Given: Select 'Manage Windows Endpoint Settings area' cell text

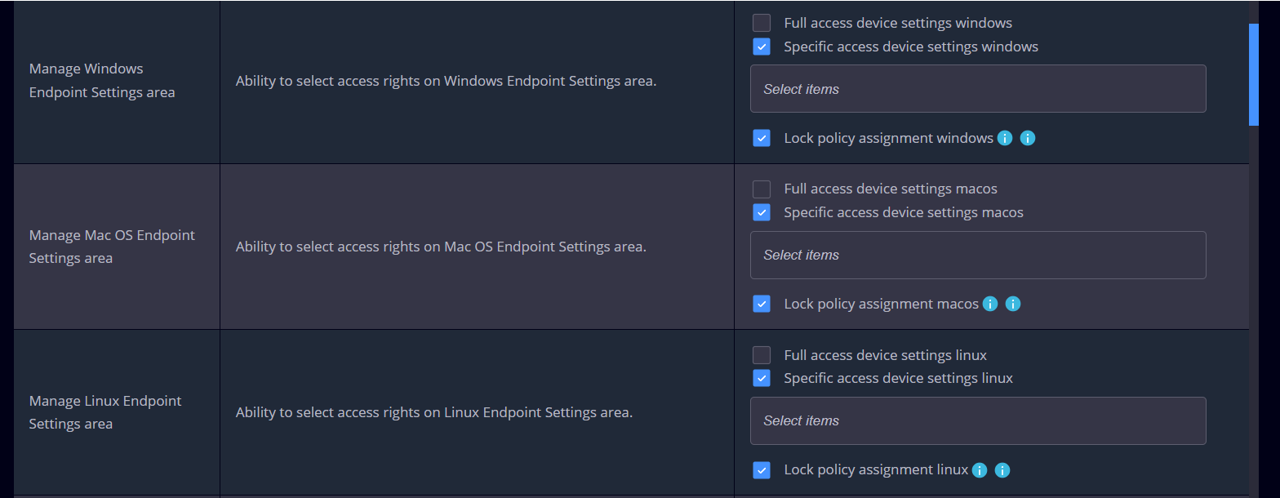Looking at the screenshot, I should pyautogui.click(x=102, y=80).
